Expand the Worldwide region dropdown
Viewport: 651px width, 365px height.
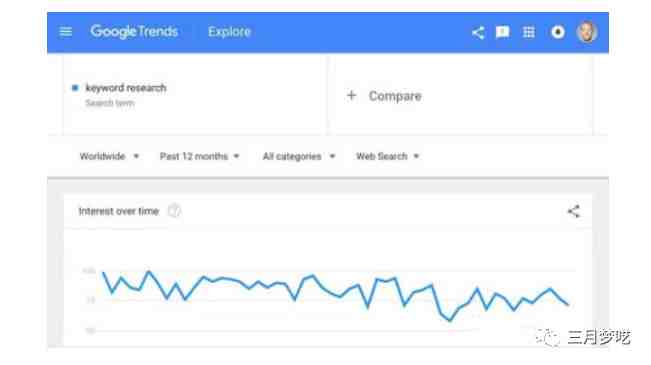click(109, 157)
